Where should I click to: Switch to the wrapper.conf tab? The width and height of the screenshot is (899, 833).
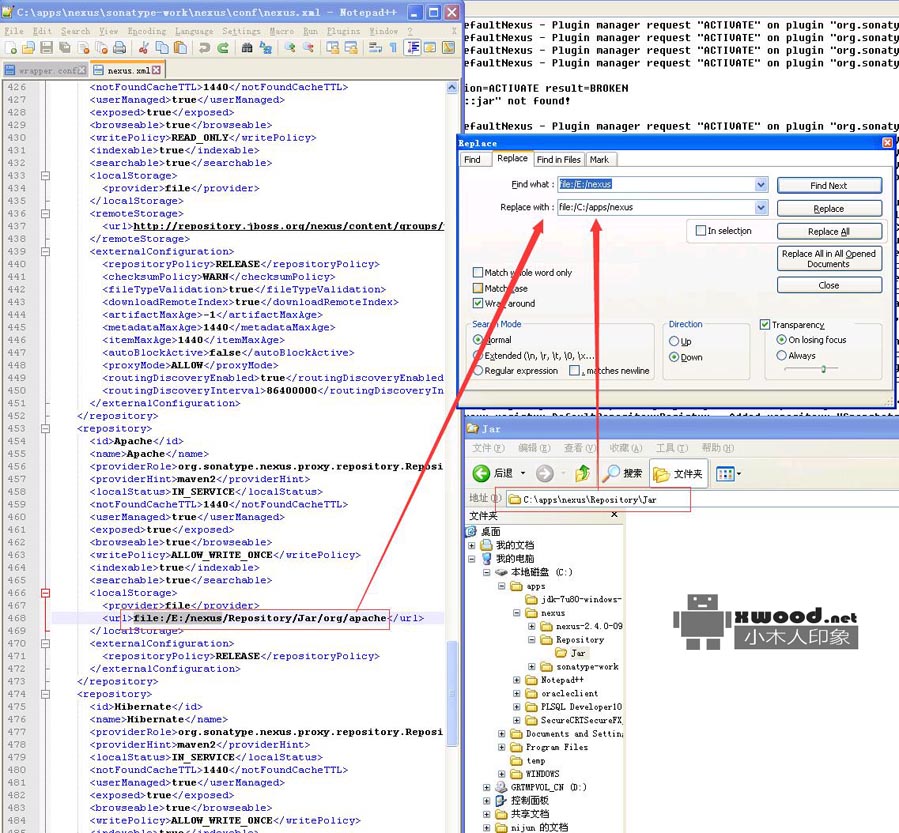(x=45, y=71)
